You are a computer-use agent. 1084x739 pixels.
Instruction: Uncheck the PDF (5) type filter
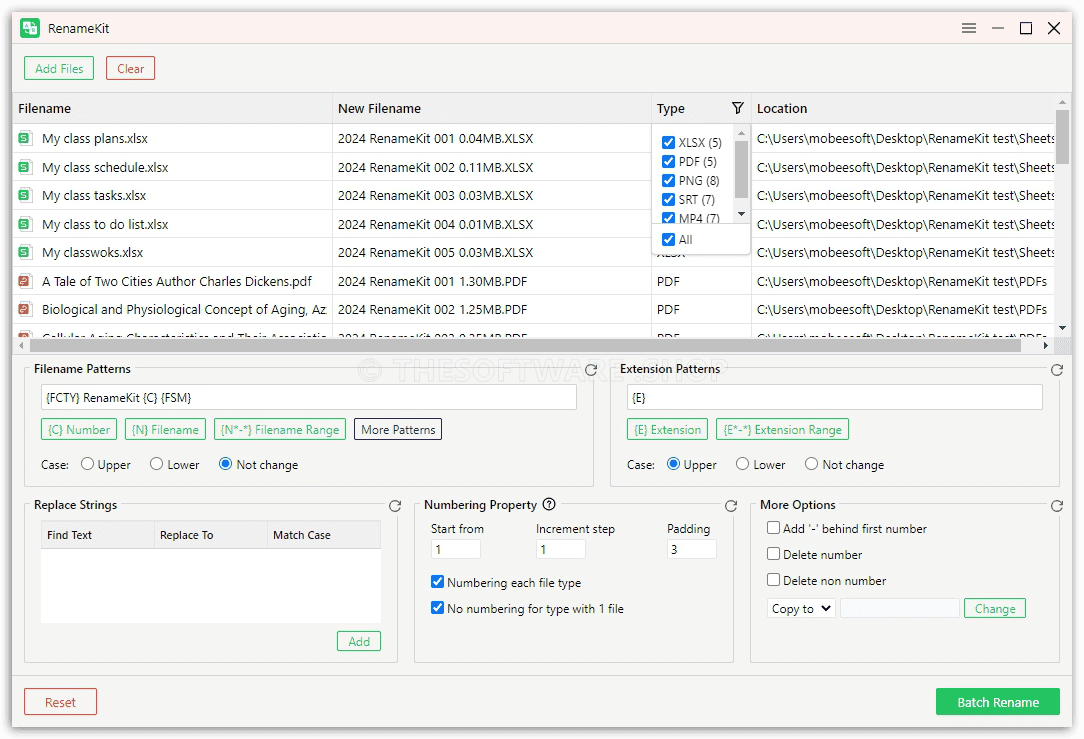point(669,162)
